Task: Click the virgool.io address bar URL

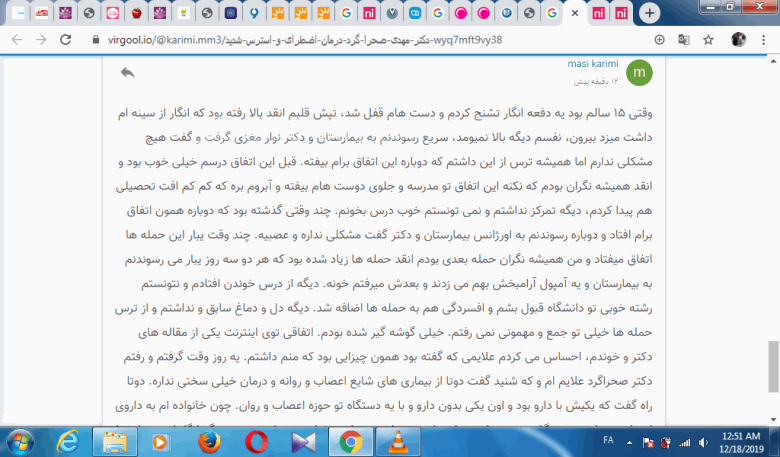Action: click(x=300, y=40)
